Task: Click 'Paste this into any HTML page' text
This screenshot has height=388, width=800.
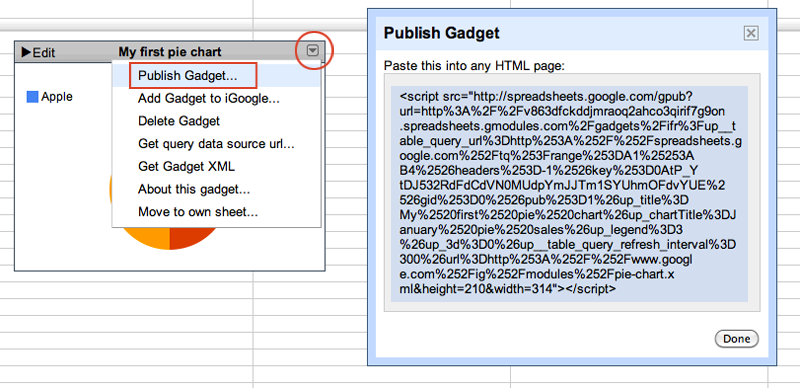Action: [474, 66]
